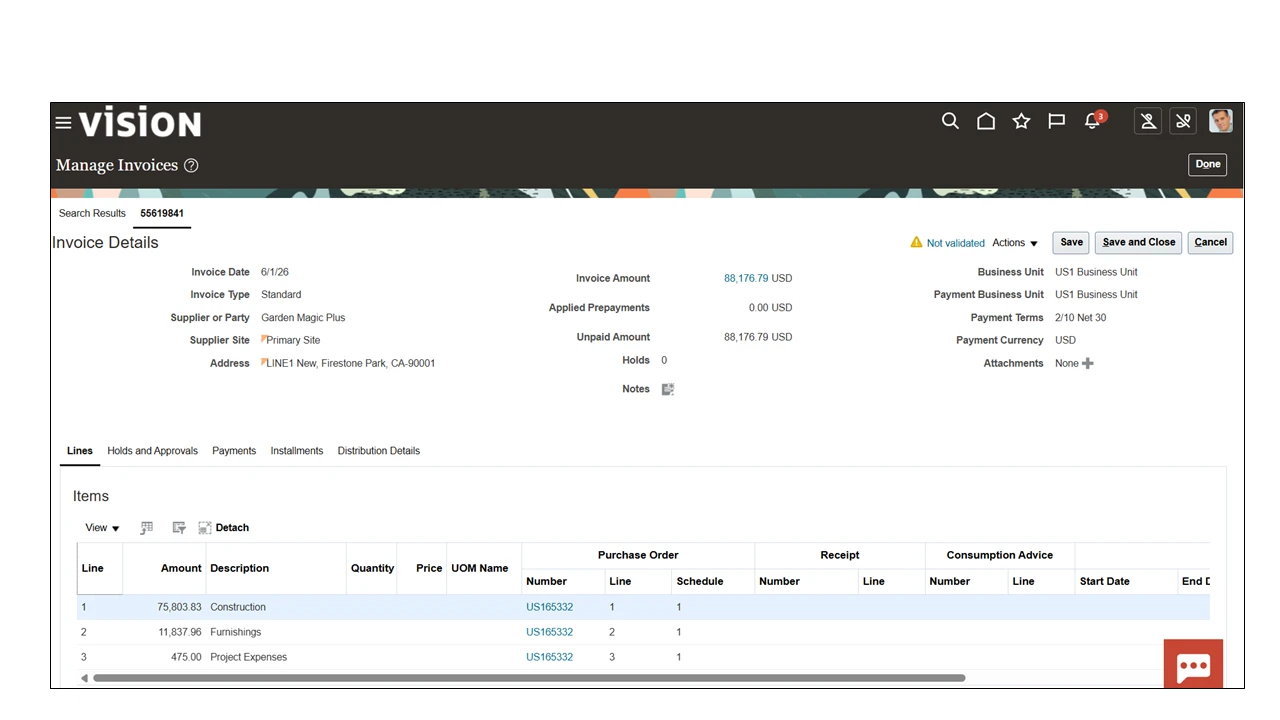
Task: Open PO US165332 for Construction line
Action: (x=549, y=607)
